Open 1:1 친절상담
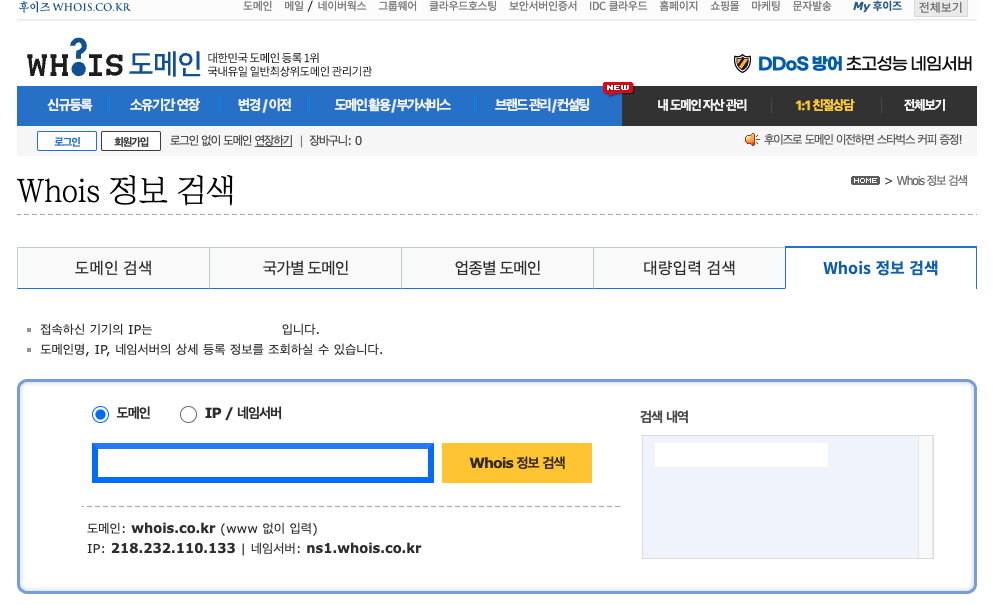Viewport: 993px width, 605px height. 825,105
